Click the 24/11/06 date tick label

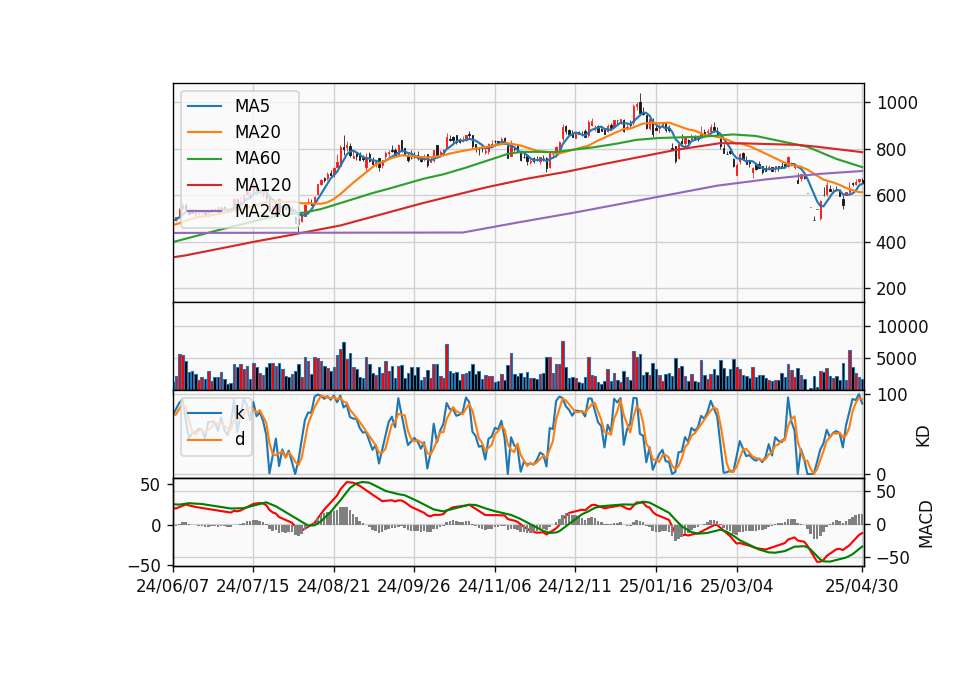(x=495, y=586)
